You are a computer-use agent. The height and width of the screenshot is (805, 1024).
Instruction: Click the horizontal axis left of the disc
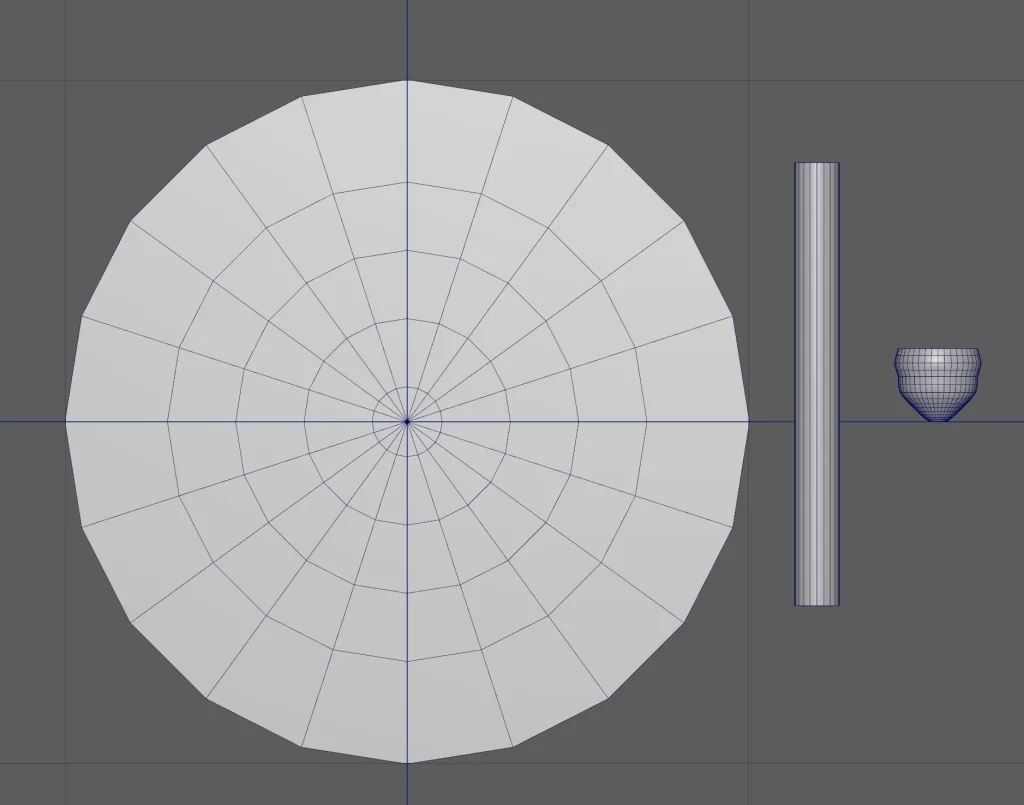[x=32, y=421]
